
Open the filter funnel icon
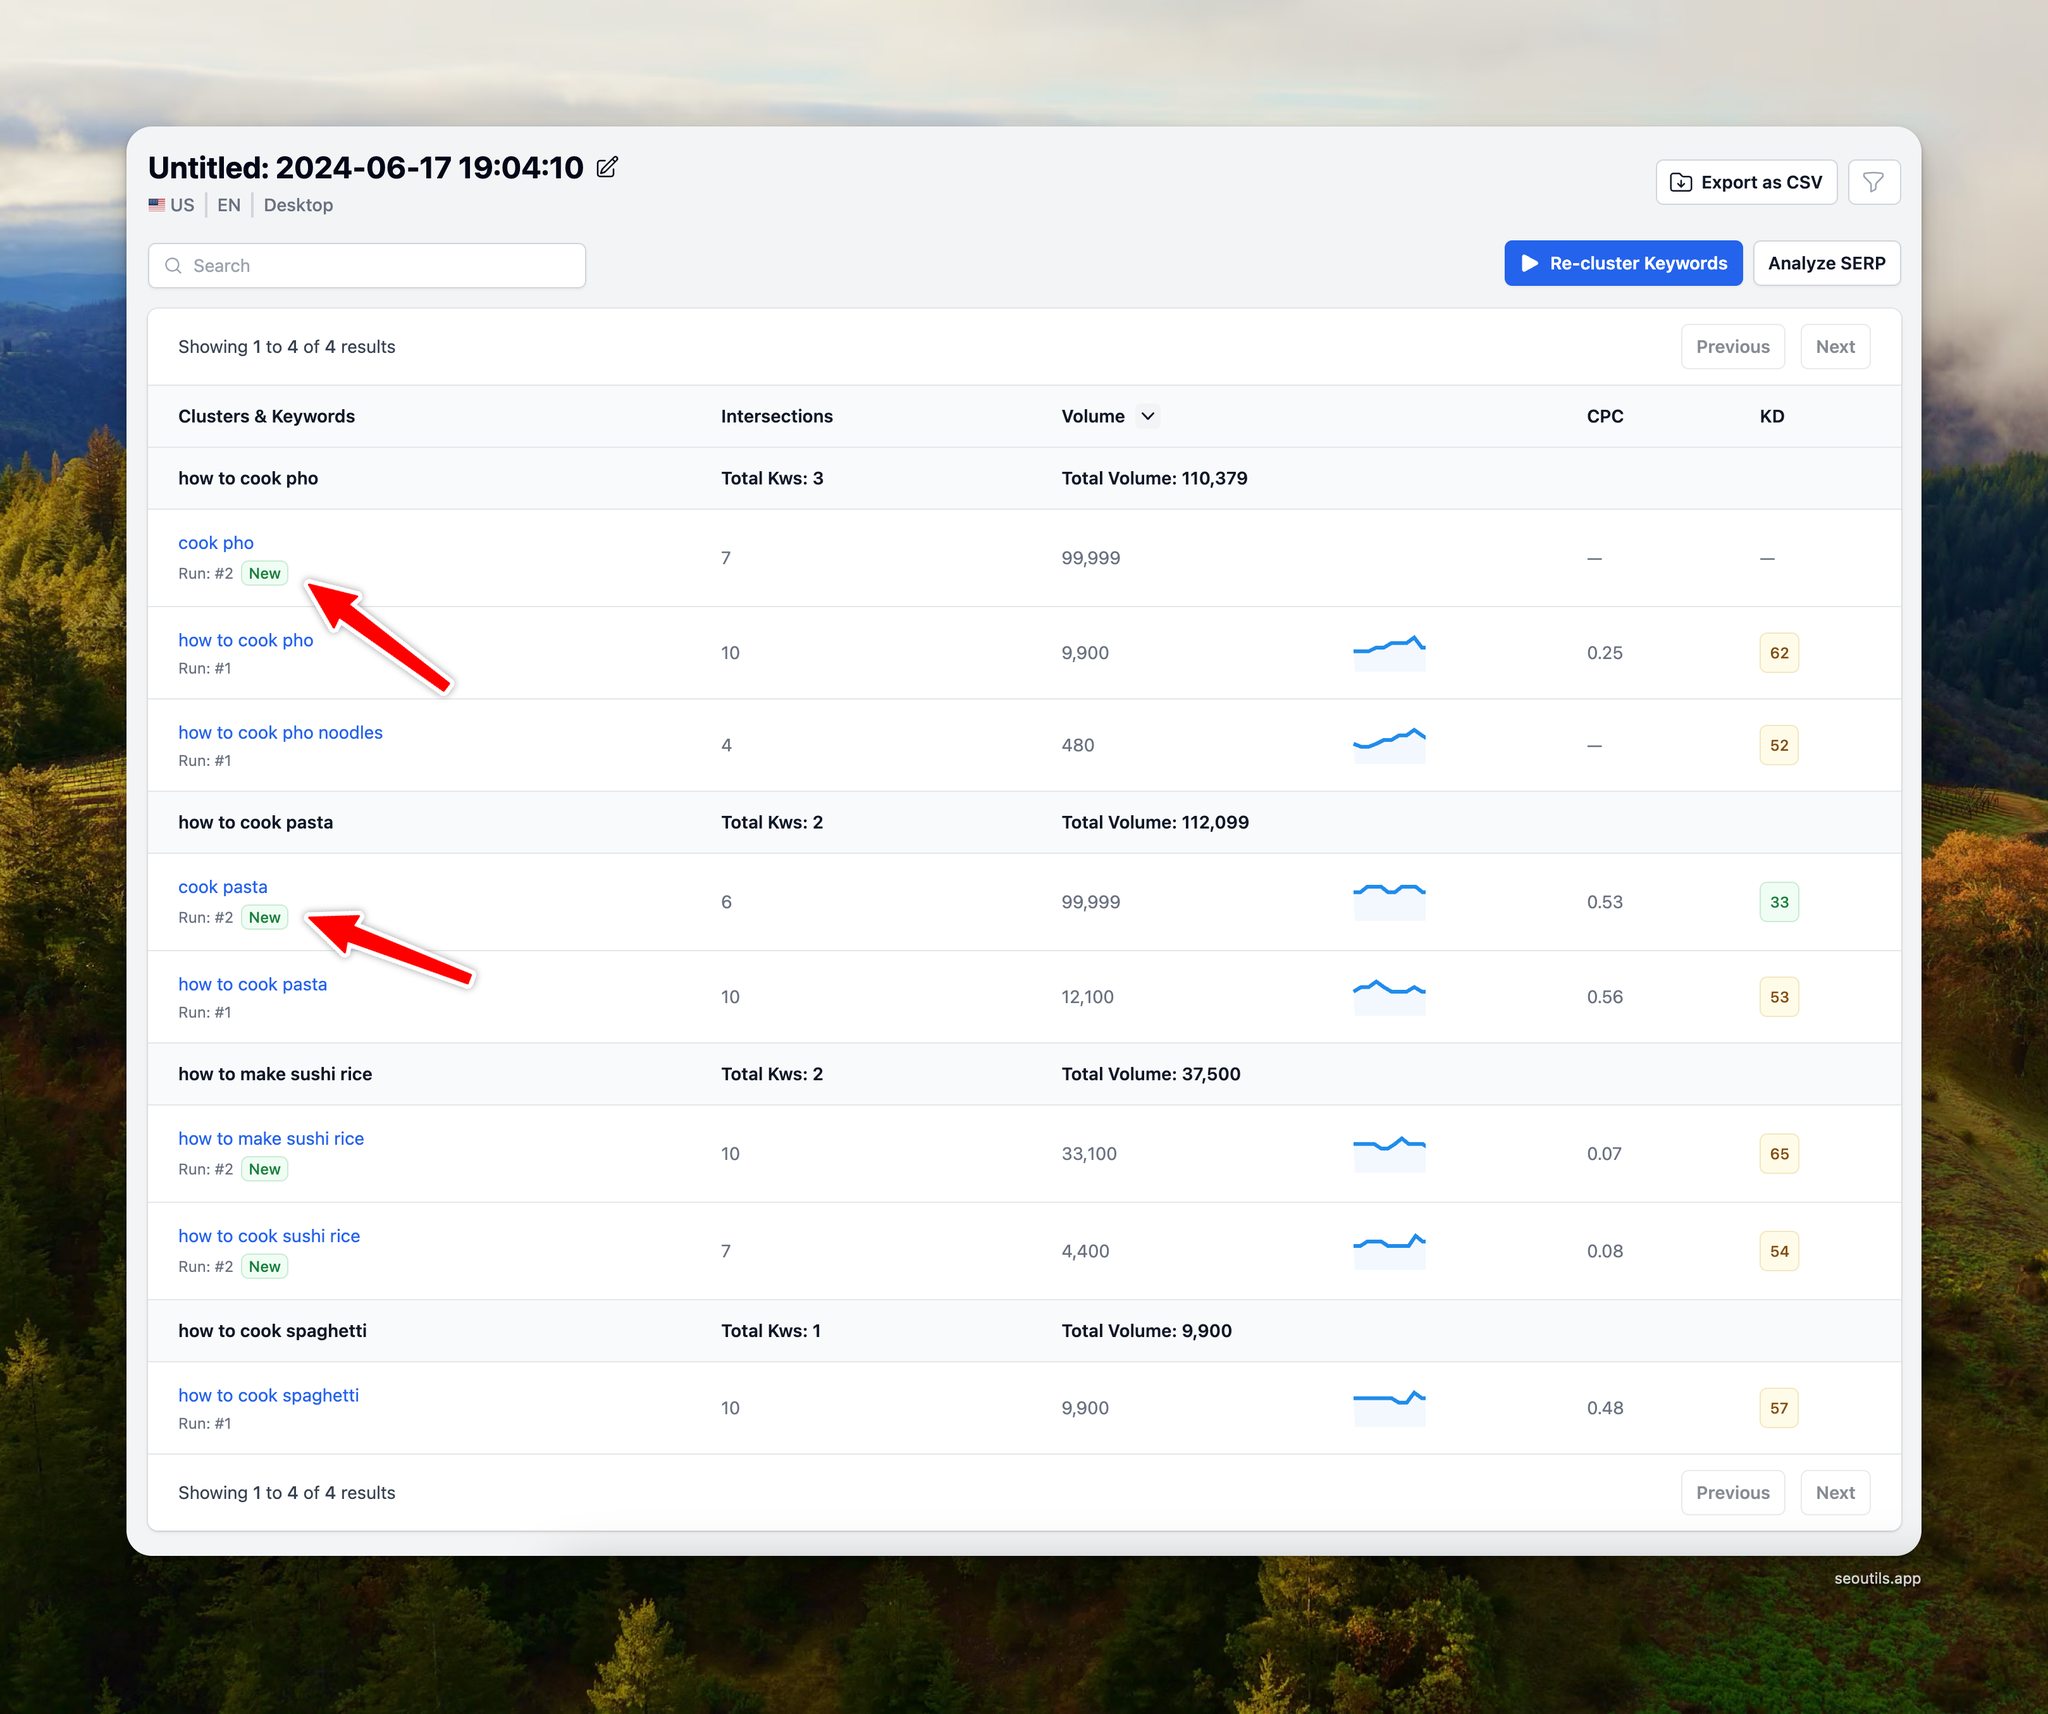tap(1873, 182)
